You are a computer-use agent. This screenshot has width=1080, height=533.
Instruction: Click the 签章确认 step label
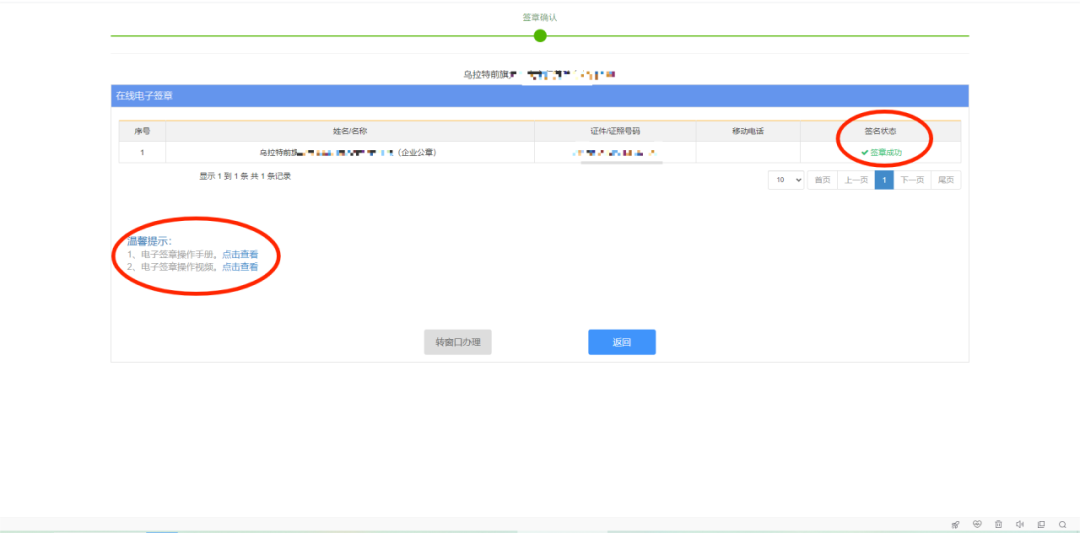point(540,18)
